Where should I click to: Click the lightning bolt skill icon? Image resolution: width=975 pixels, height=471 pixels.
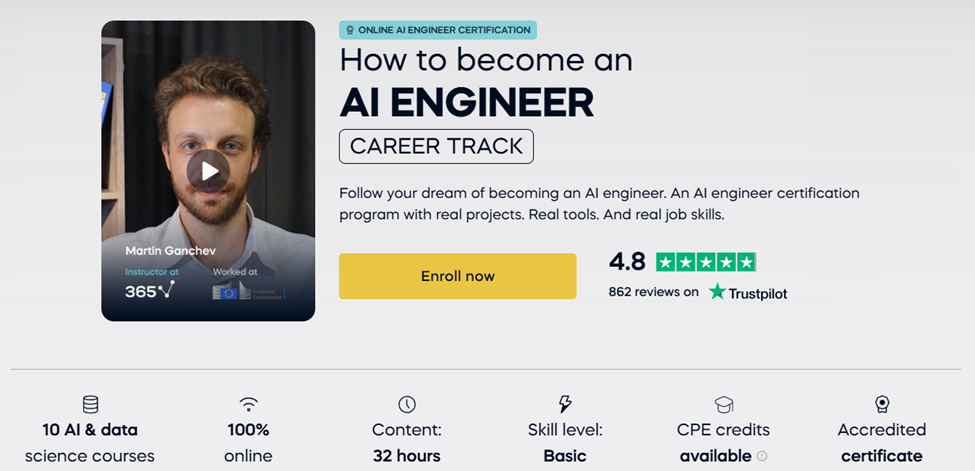pyautogui.click(x=565, y=404)
